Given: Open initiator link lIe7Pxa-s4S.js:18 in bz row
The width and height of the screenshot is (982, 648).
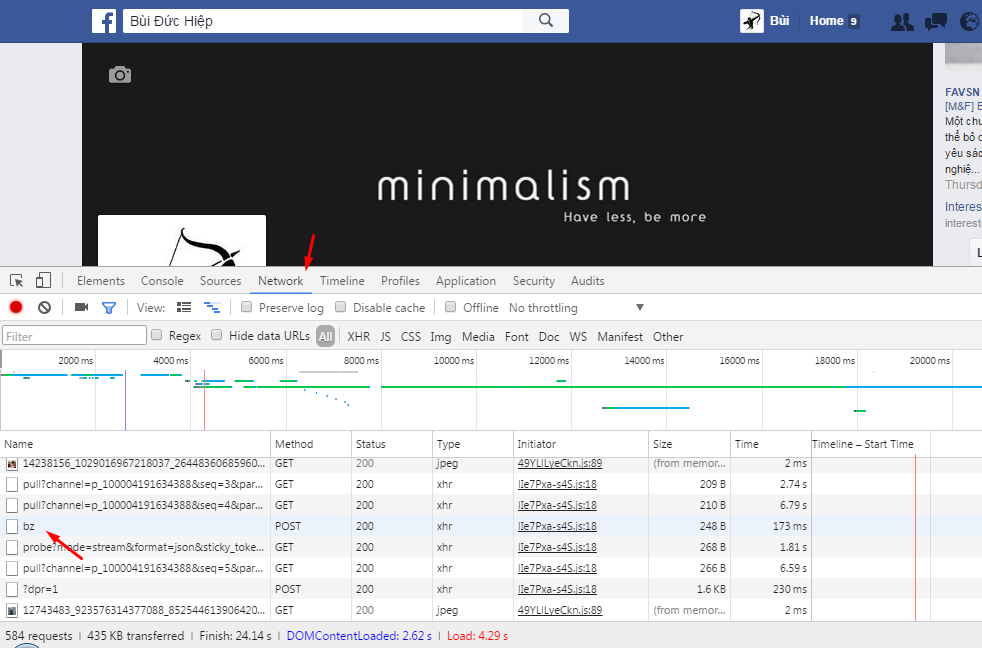Looking at the screenshot, I should tap(557, 527).
